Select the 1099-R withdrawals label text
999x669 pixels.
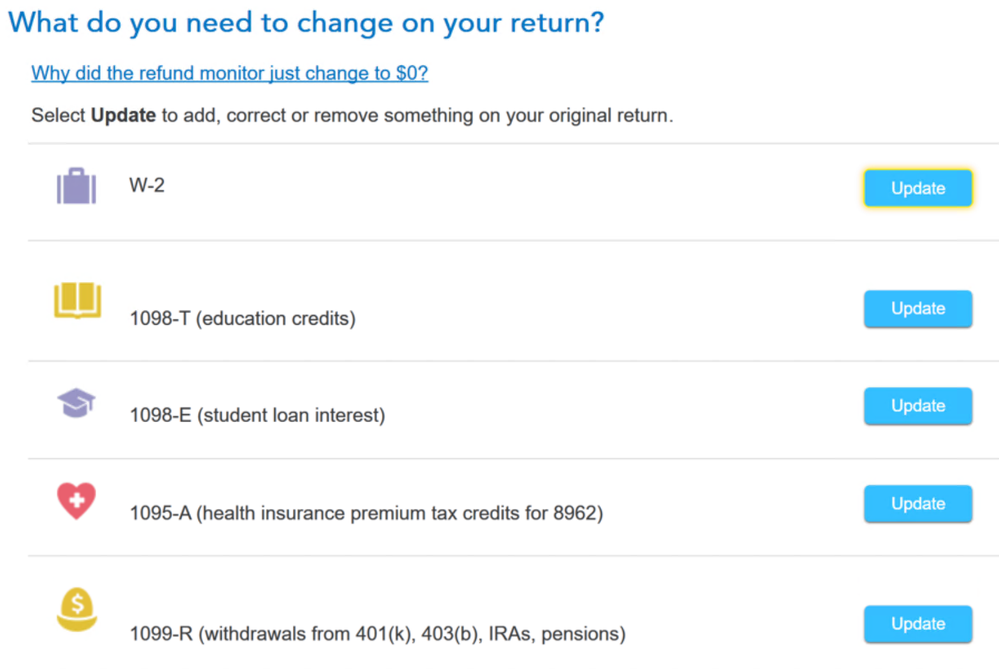[x=377, y=634]
